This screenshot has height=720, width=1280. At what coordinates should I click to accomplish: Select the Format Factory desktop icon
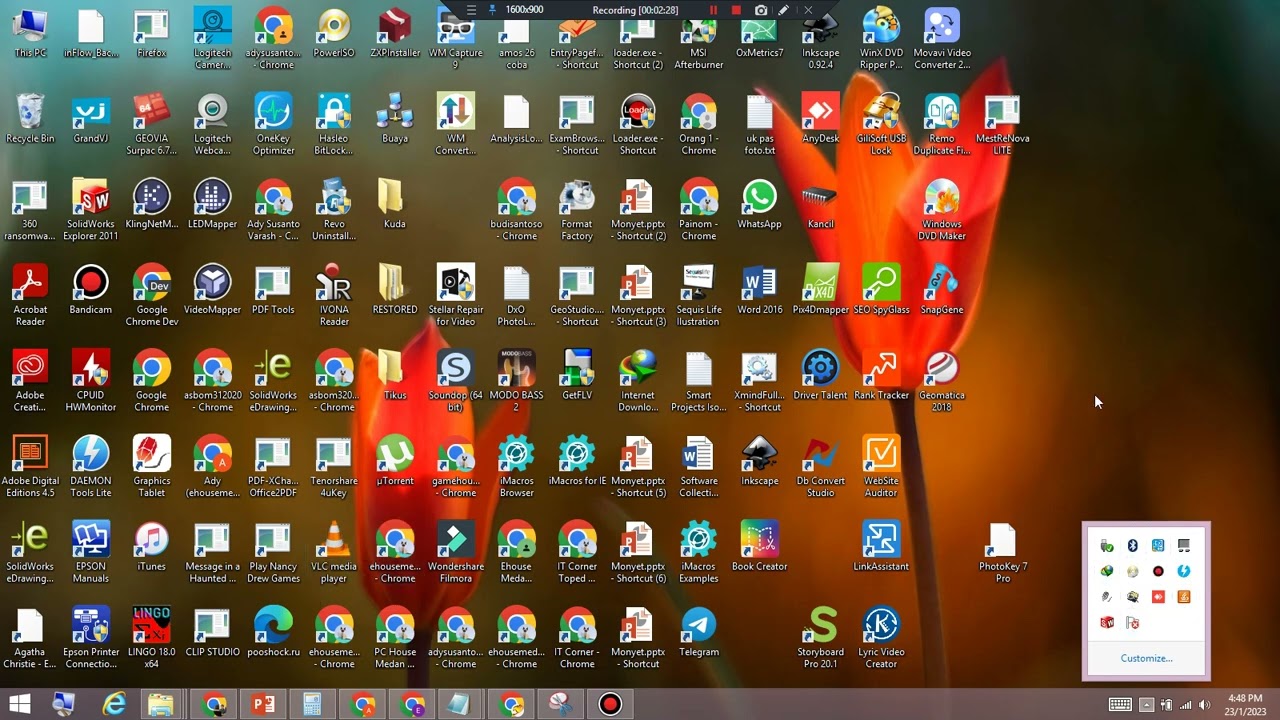[x=577, y=210]
